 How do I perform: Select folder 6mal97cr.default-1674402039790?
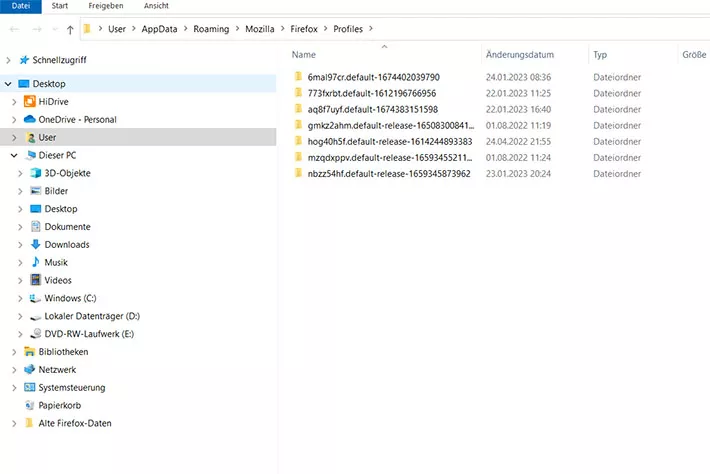374,77
